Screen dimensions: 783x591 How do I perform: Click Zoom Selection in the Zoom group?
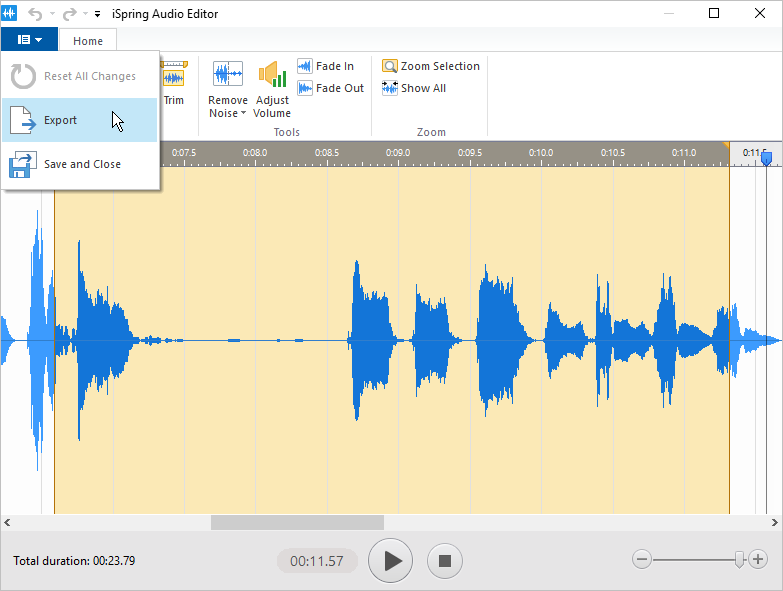pyautogui.click(x=431, y=66)
